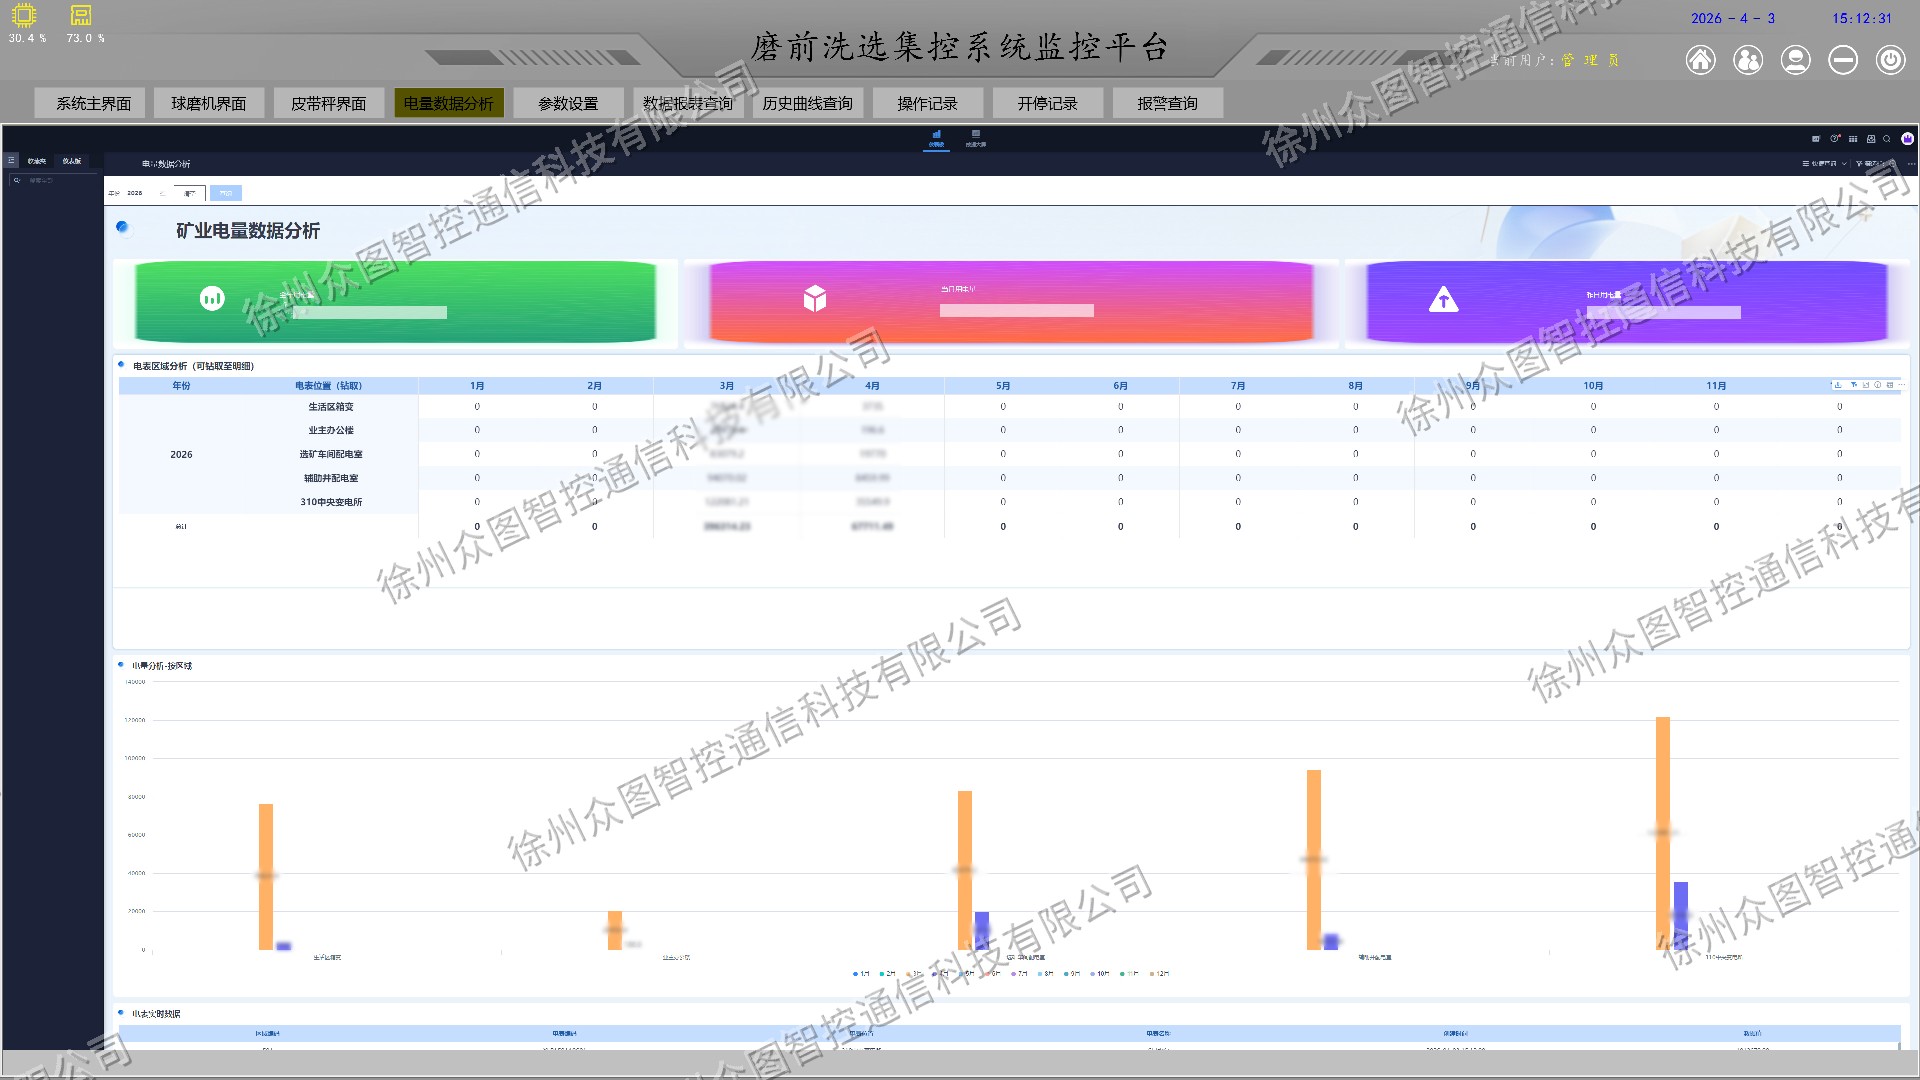Click the home icon in top bar

pyautogui.click(x=1700, y=60)
